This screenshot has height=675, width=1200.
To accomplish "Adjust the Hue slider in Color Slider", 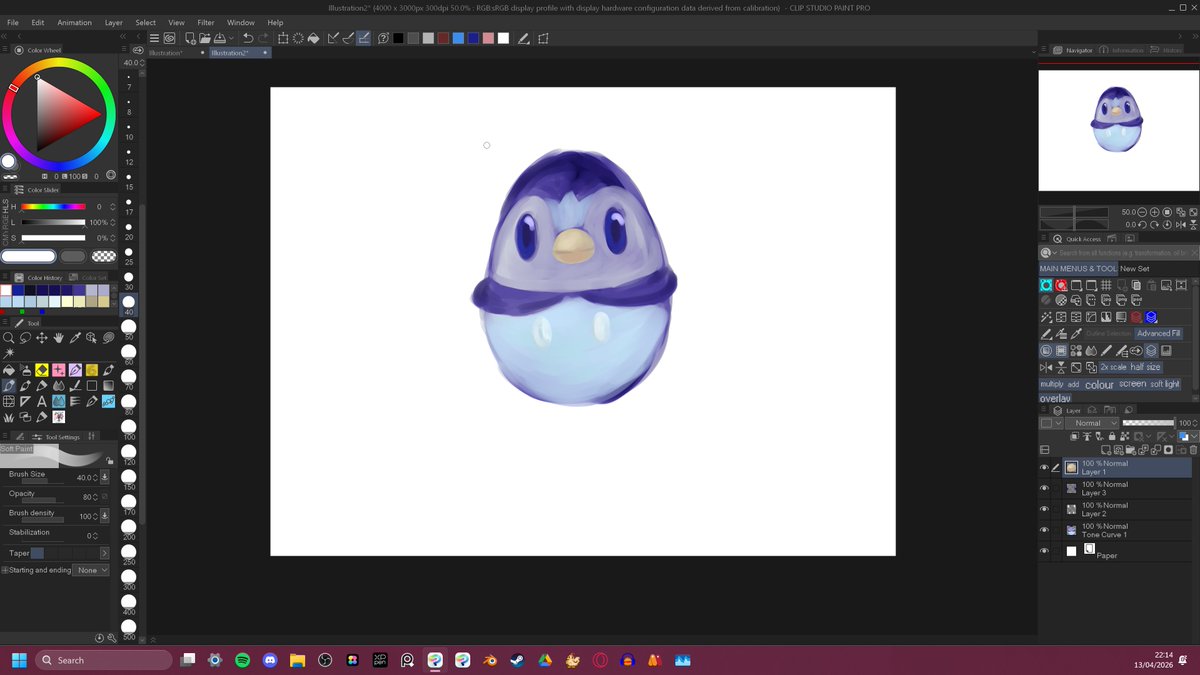I will click(54, 207).
